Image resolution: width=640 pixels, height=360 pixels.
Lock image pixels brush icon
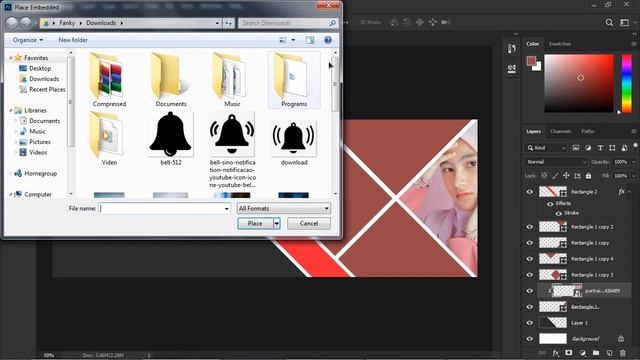click(555, 176)
